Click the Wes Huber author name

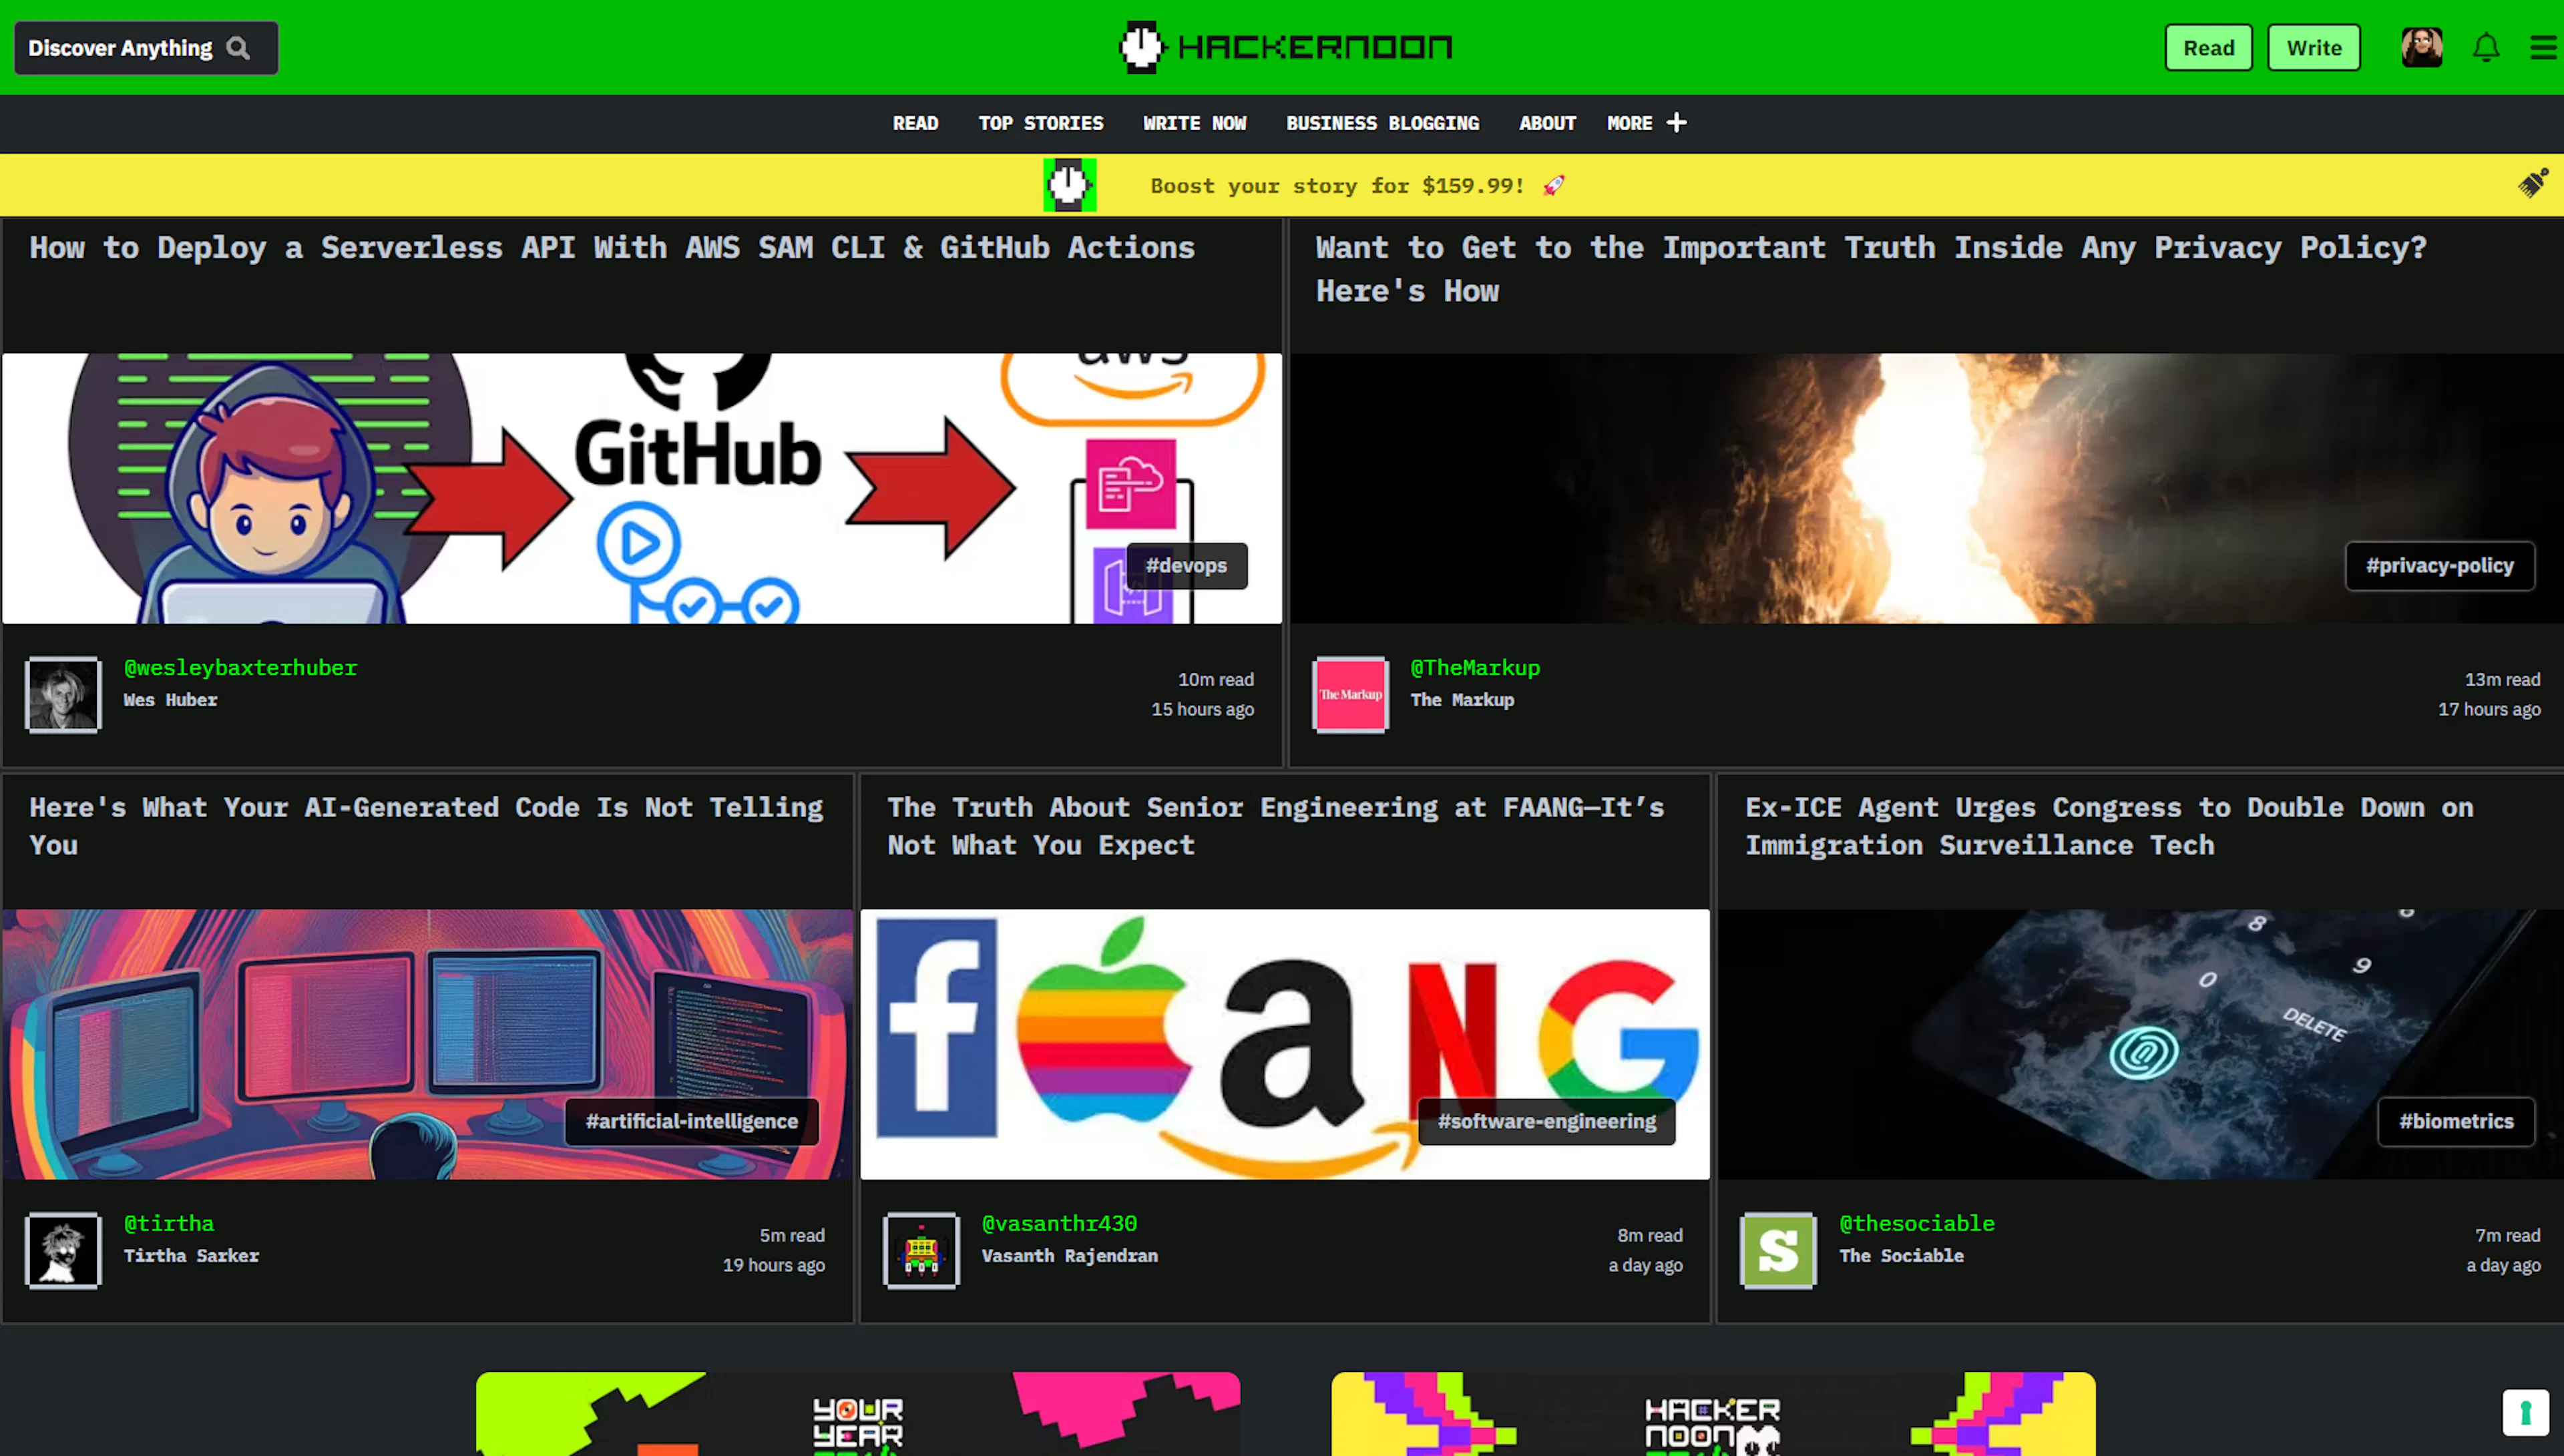[x=170, y=700]
